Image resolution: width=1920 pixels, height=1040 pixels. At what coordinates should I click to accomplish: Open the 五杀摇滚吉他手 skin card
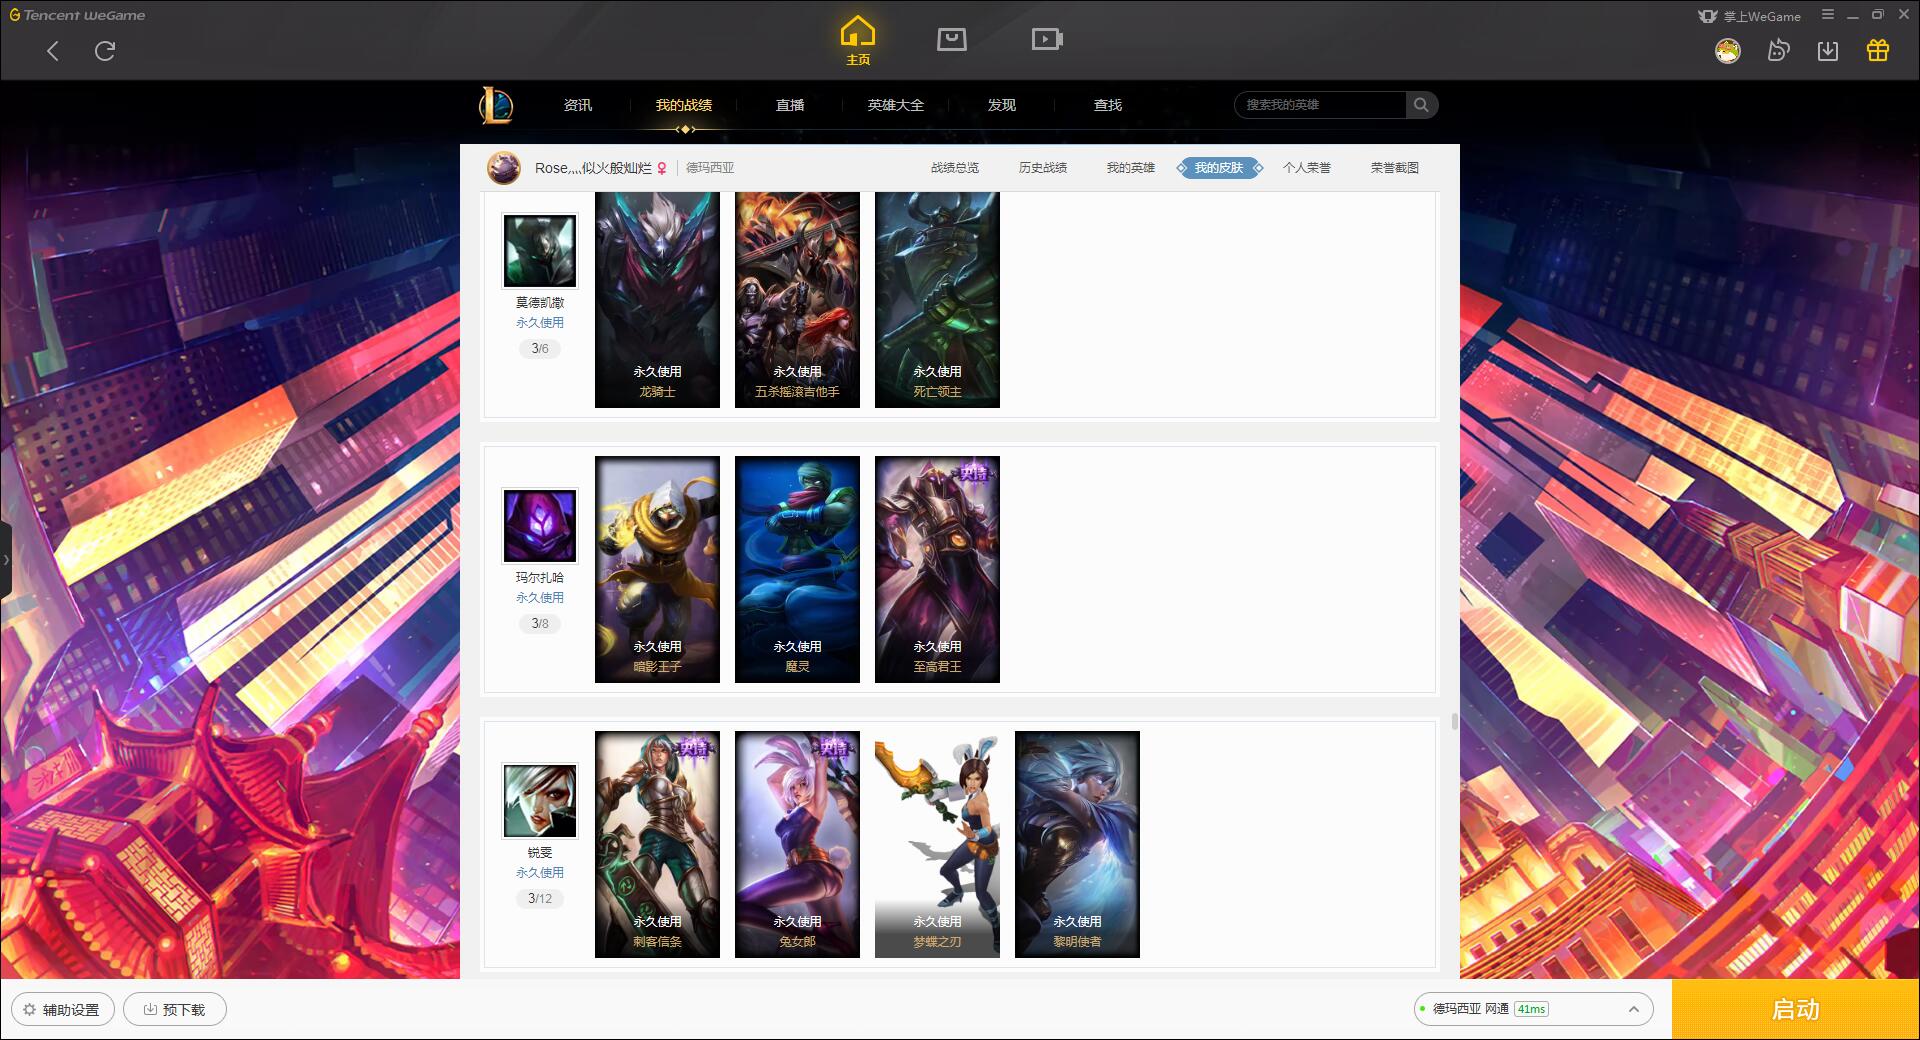tap(797, 300)
